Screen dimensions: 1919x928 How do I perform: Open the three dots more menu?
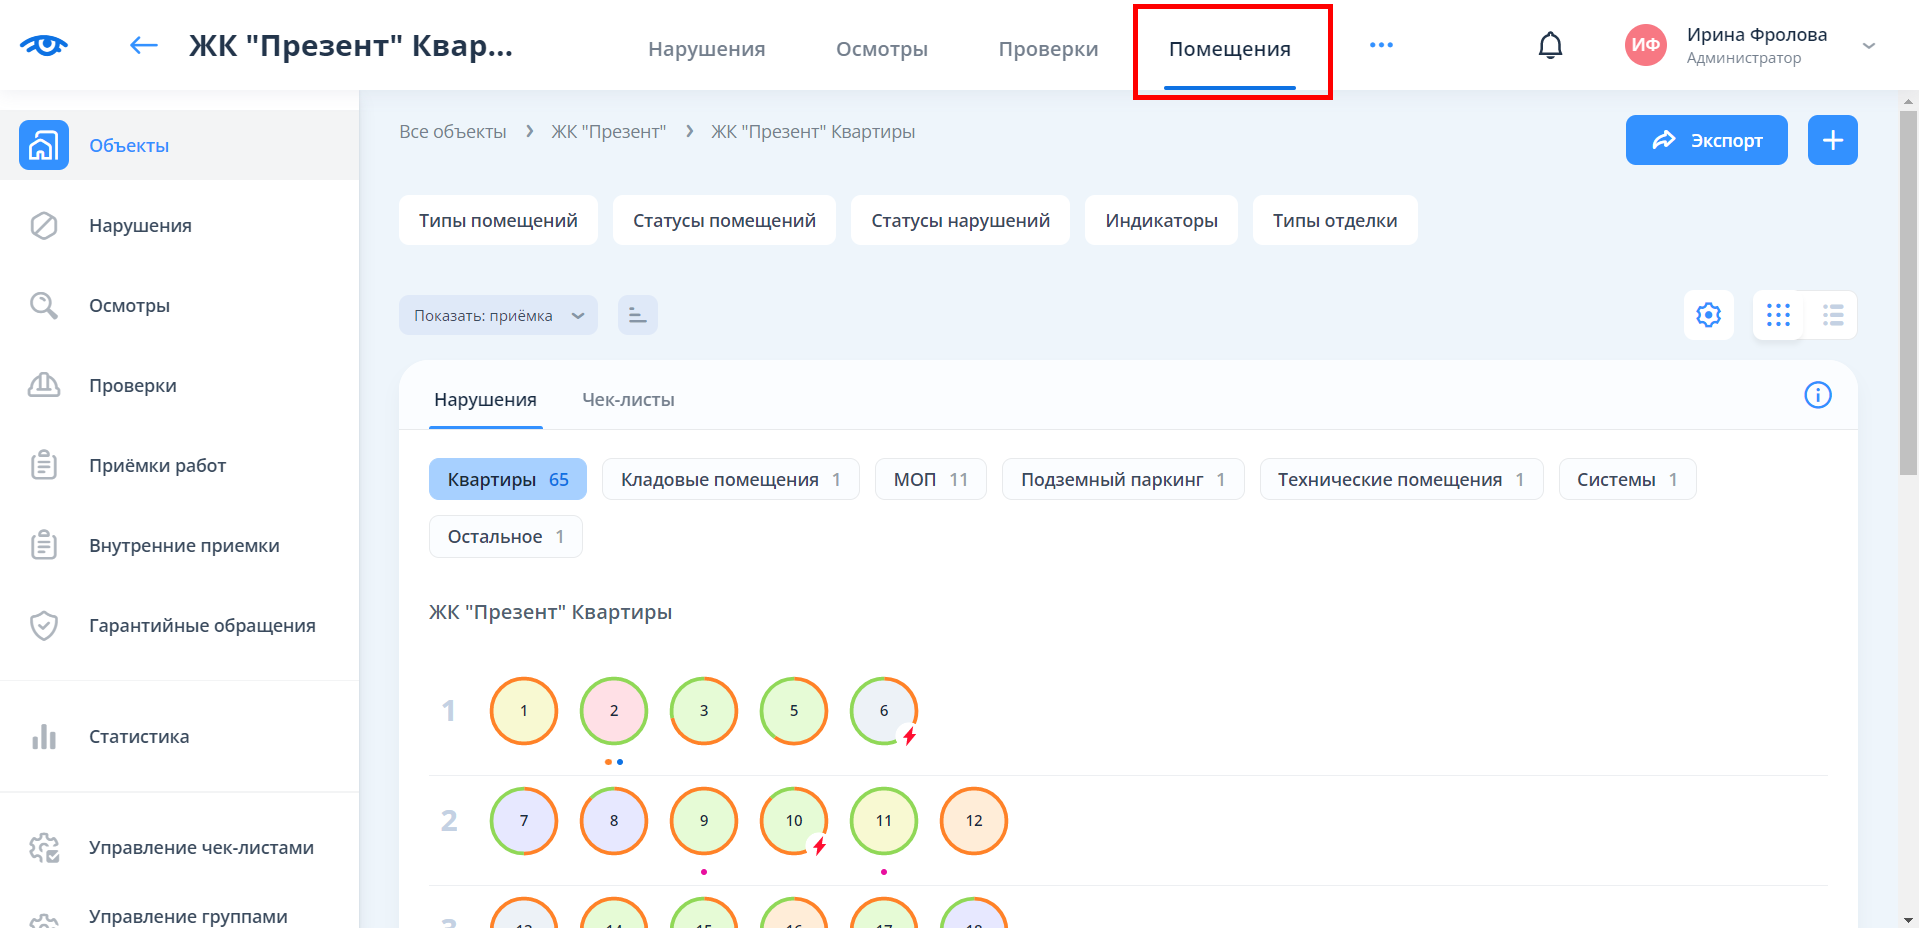[x=1381, y=45]
